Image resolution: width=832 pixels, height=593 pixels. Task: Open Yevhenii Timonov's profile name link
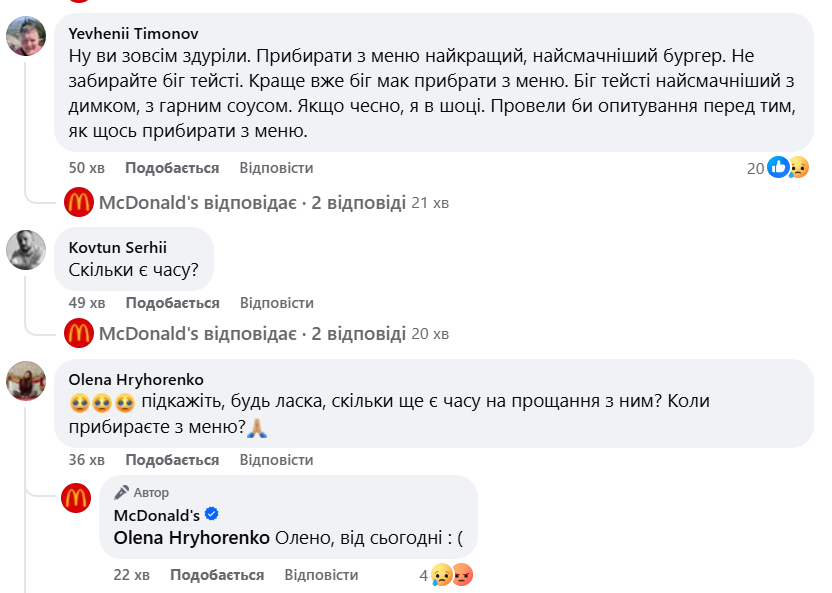[x=133, y=33]
